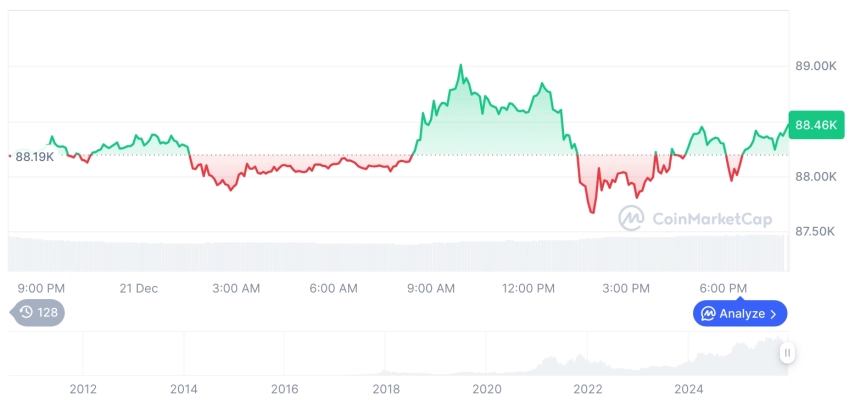Click the 3:00 AM time label
860x401 pixels.
click(x=236, y=288)
